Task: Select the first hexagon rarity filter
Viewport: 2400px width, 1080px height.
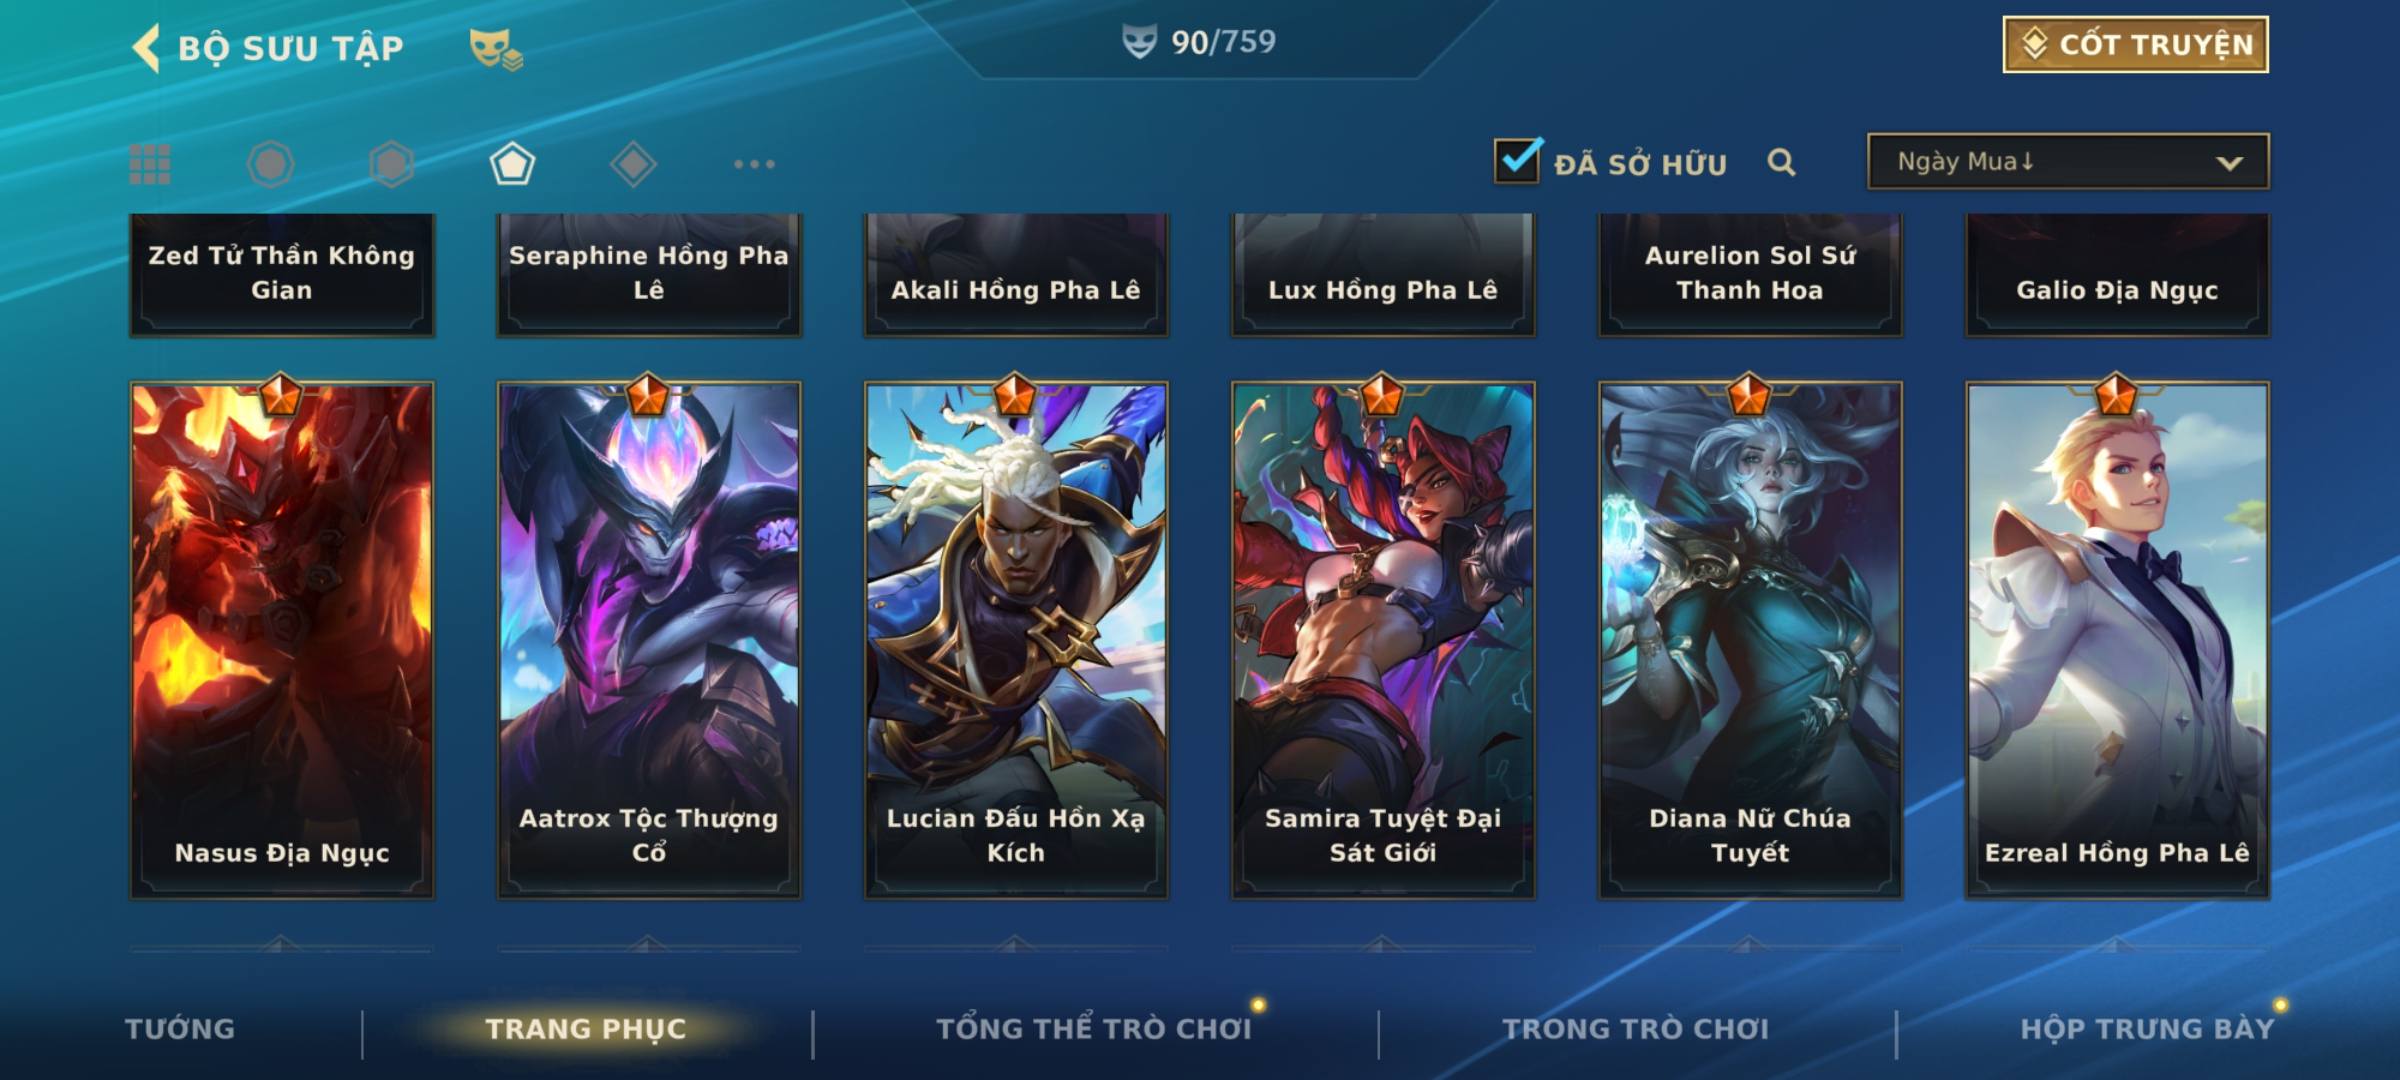Action: [271, 164]
